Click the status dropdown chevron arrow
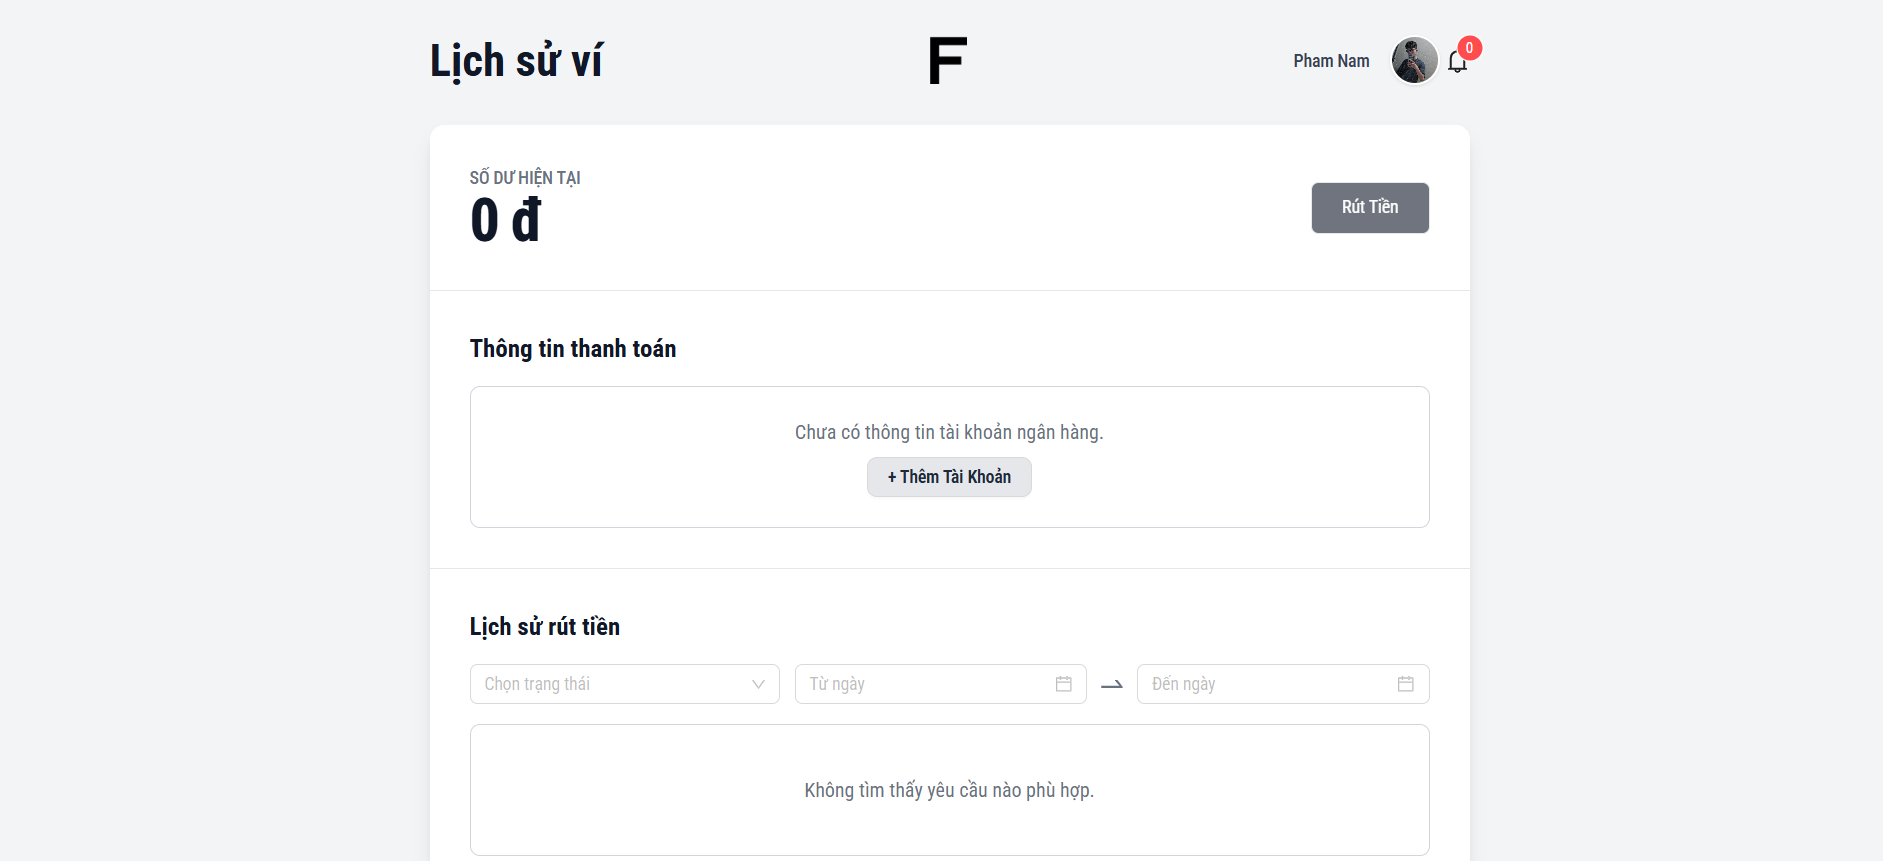1883x861 pixels. pyautogui.click(x=758, y=684)
